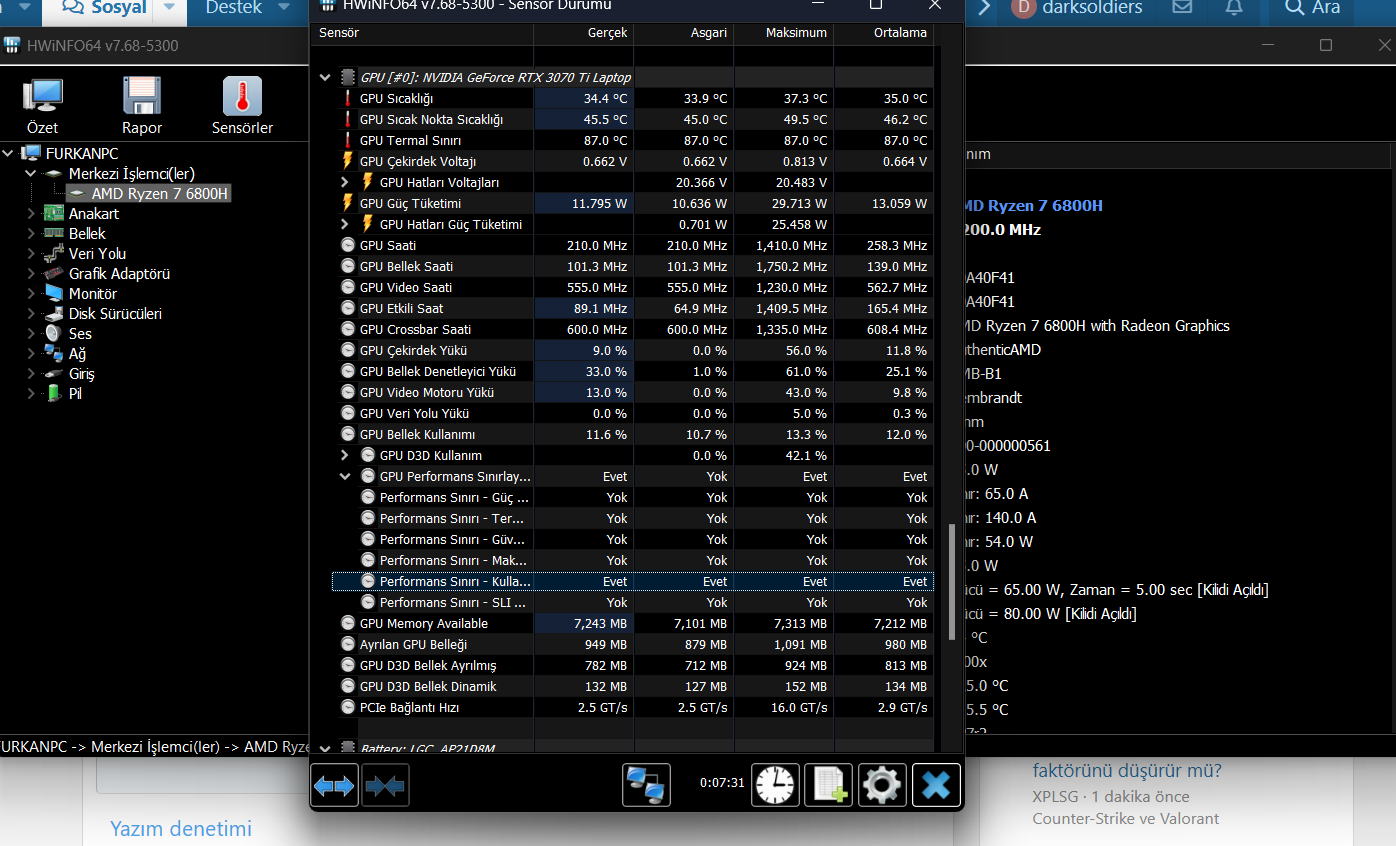This screenshot has height=846, width=1396.
Task: Open the Destek forum menu item
Action: click(x=234, y=8)
